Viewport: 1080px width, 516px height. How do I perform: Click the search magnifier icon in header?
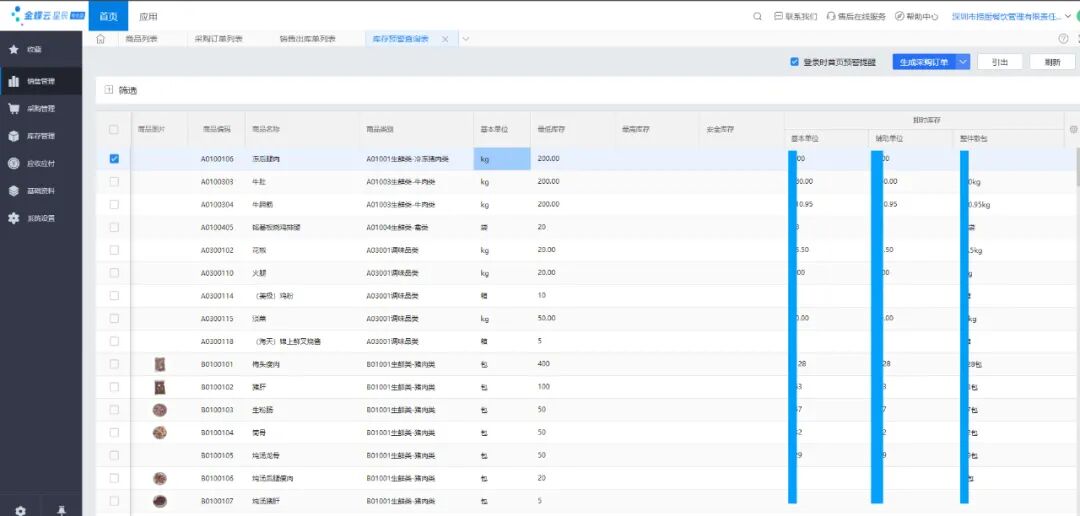click(x=757, y=17)
